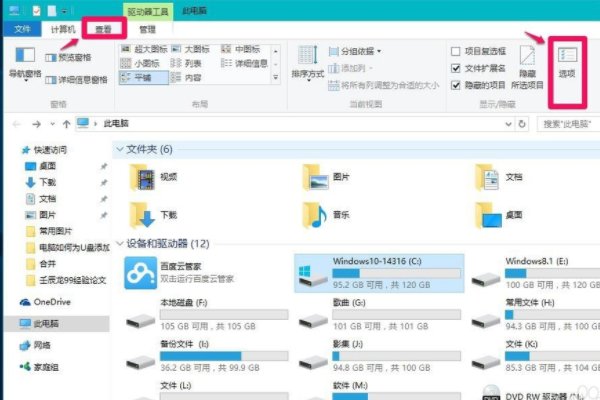Open 下载 in the quick access list
Viewport: 600px width, 400px height.
tap(41, 182)
